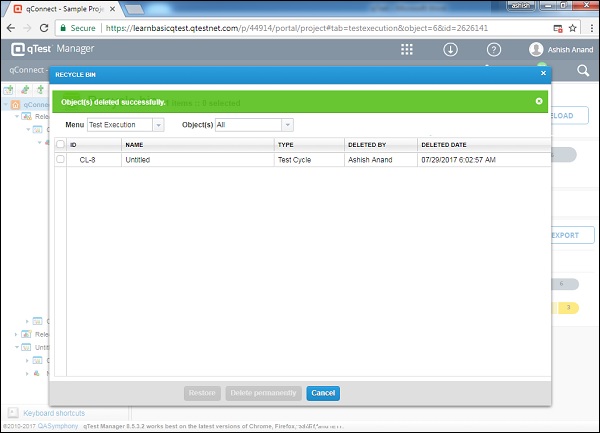Viewport: 600px width, 433px height.
Task: Open the Object(s) All dropdown
Action: click(254, 125)
